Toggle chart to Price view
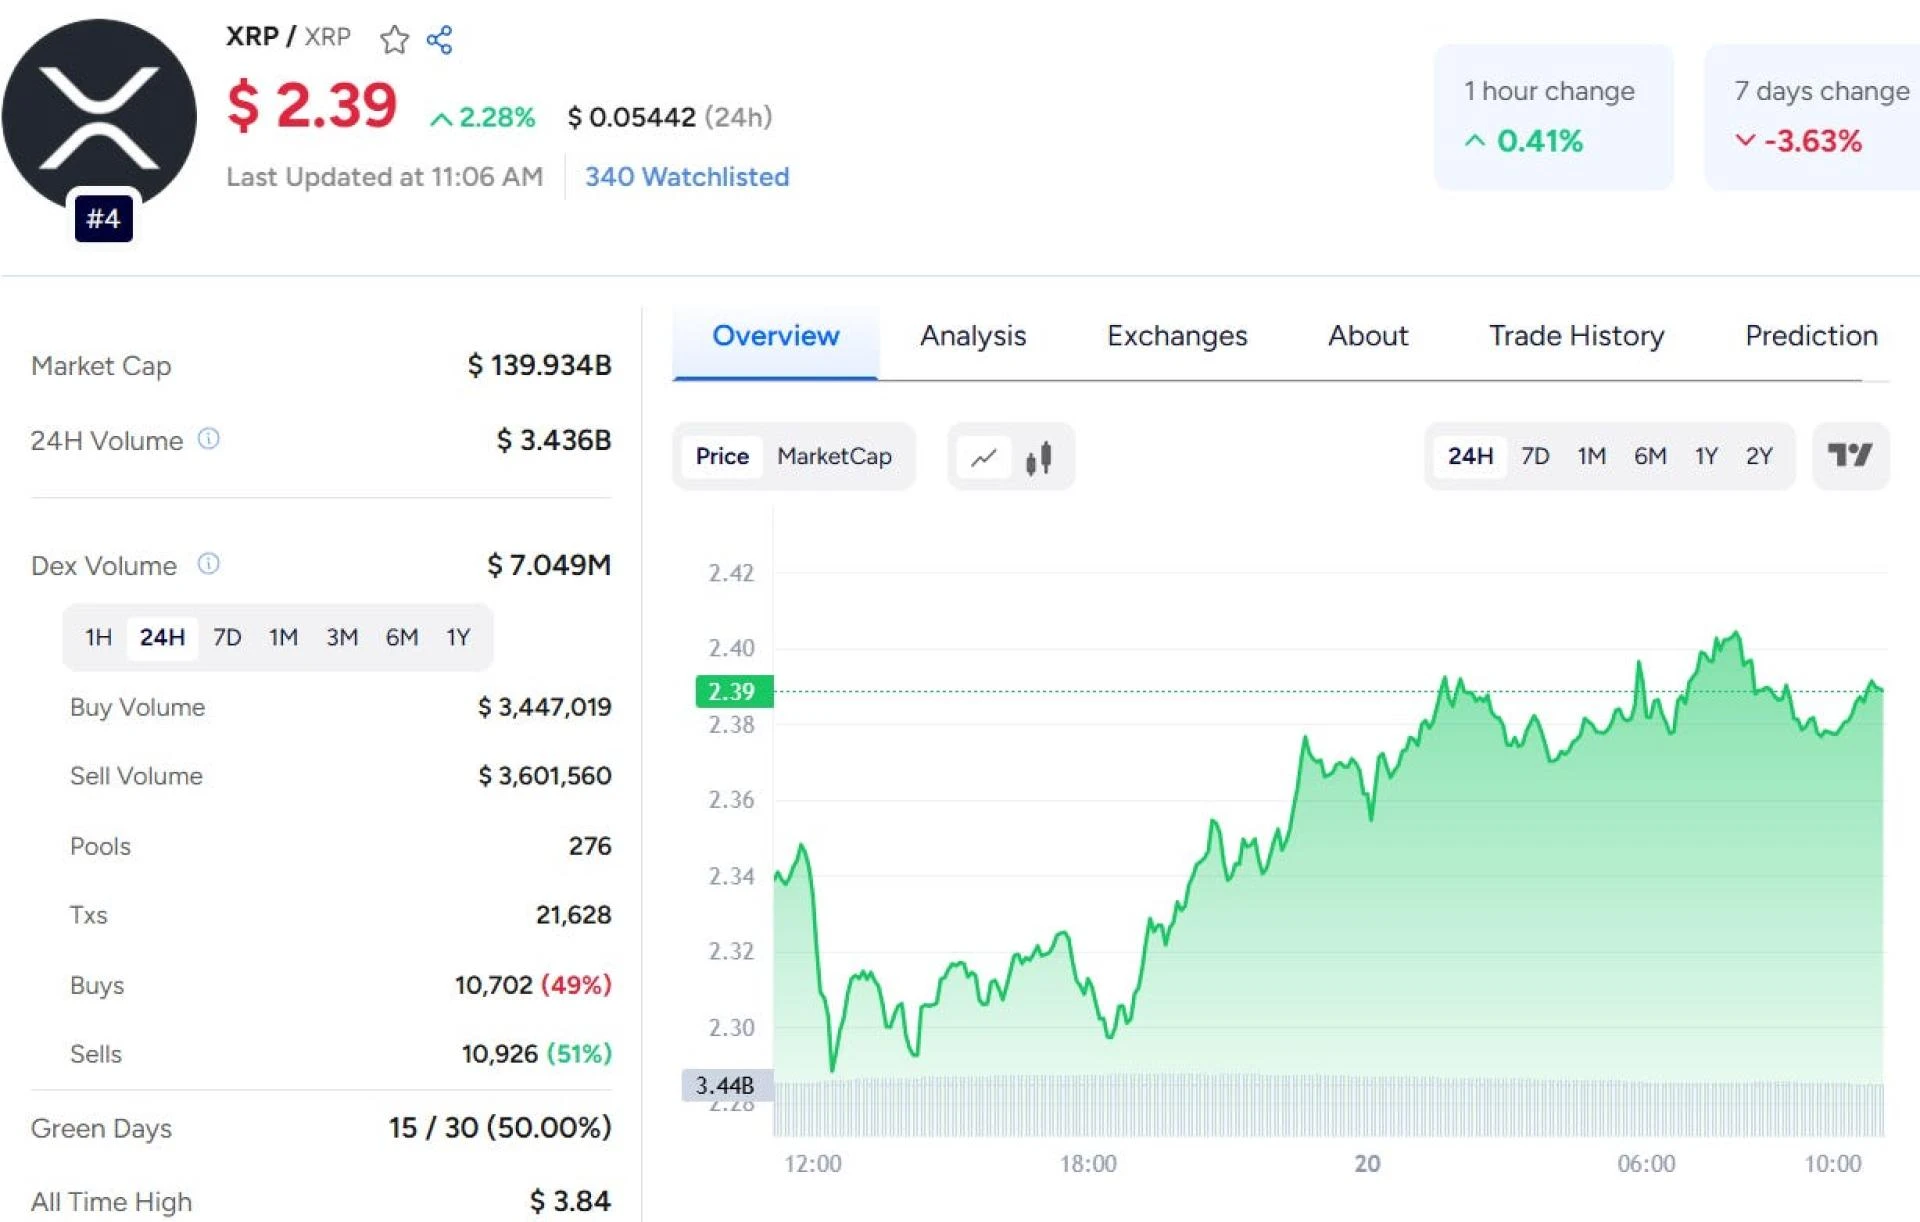Viewport: 1920px width, 1222px height. pyautogui.click(x=722, y=456)
